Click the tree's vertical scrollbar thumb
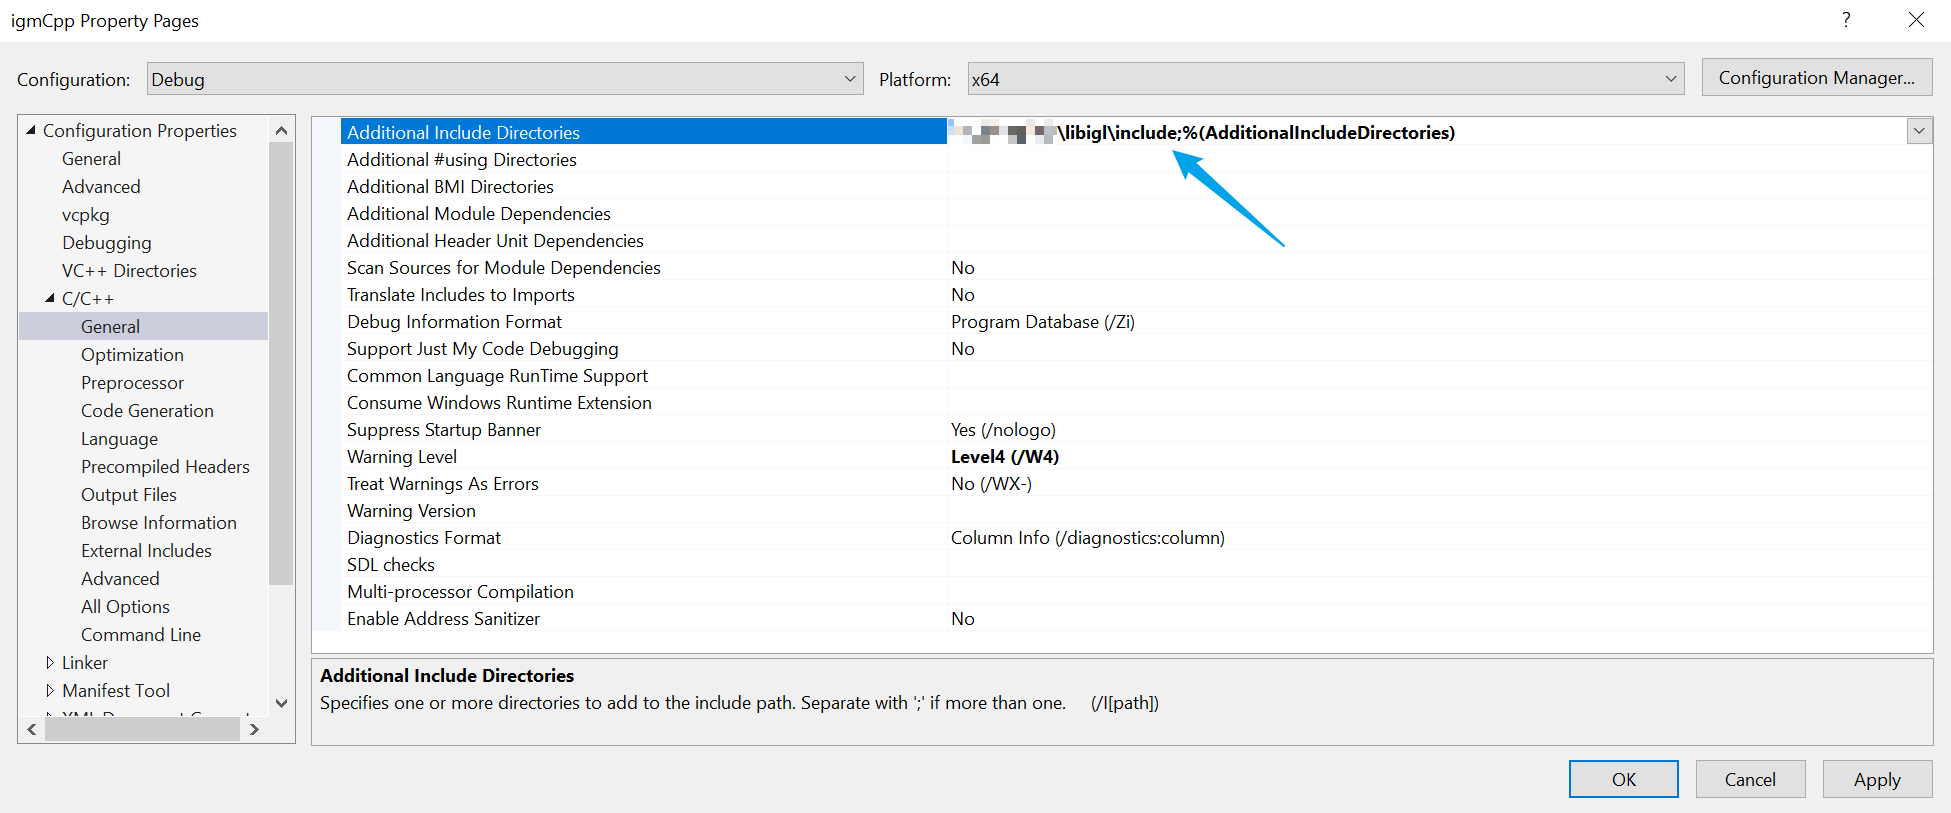Viewport: 1951px width, 813px height. click(281, 363)
